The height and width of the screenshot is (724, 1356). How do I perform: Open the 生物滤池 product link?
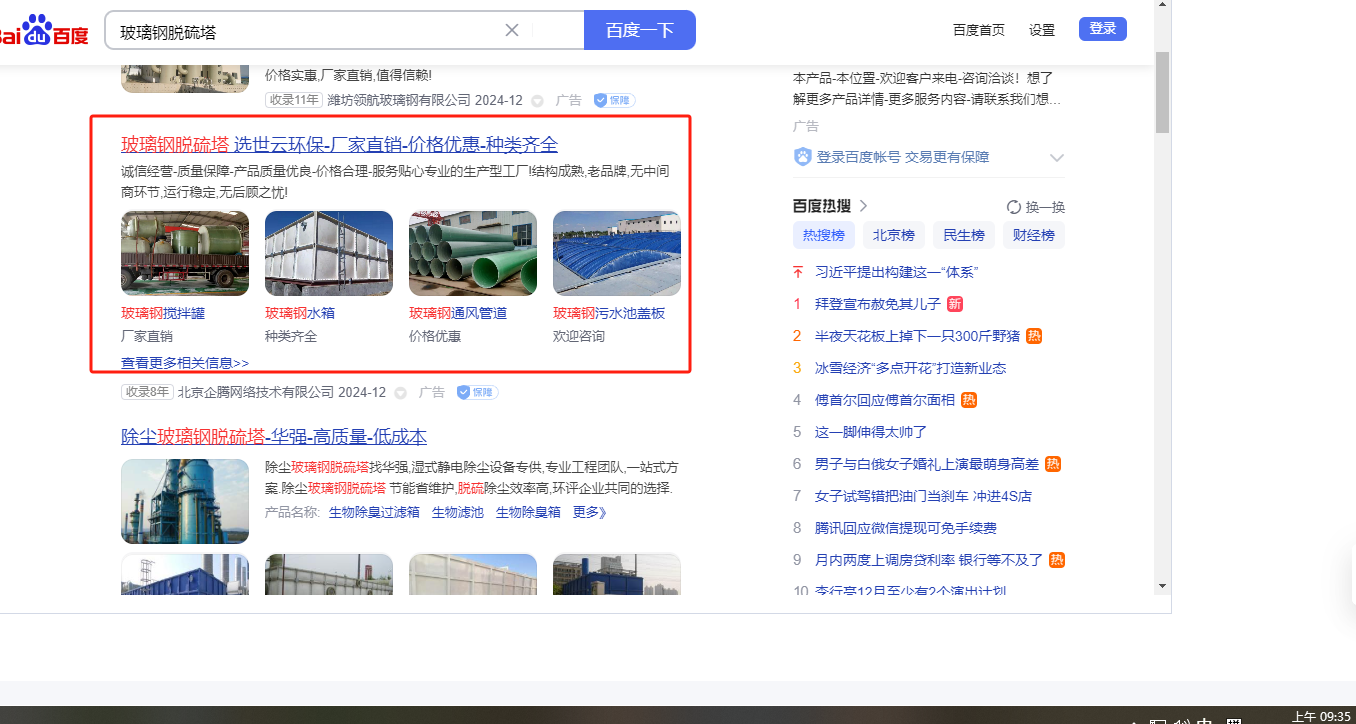click(x=458, y=513)
